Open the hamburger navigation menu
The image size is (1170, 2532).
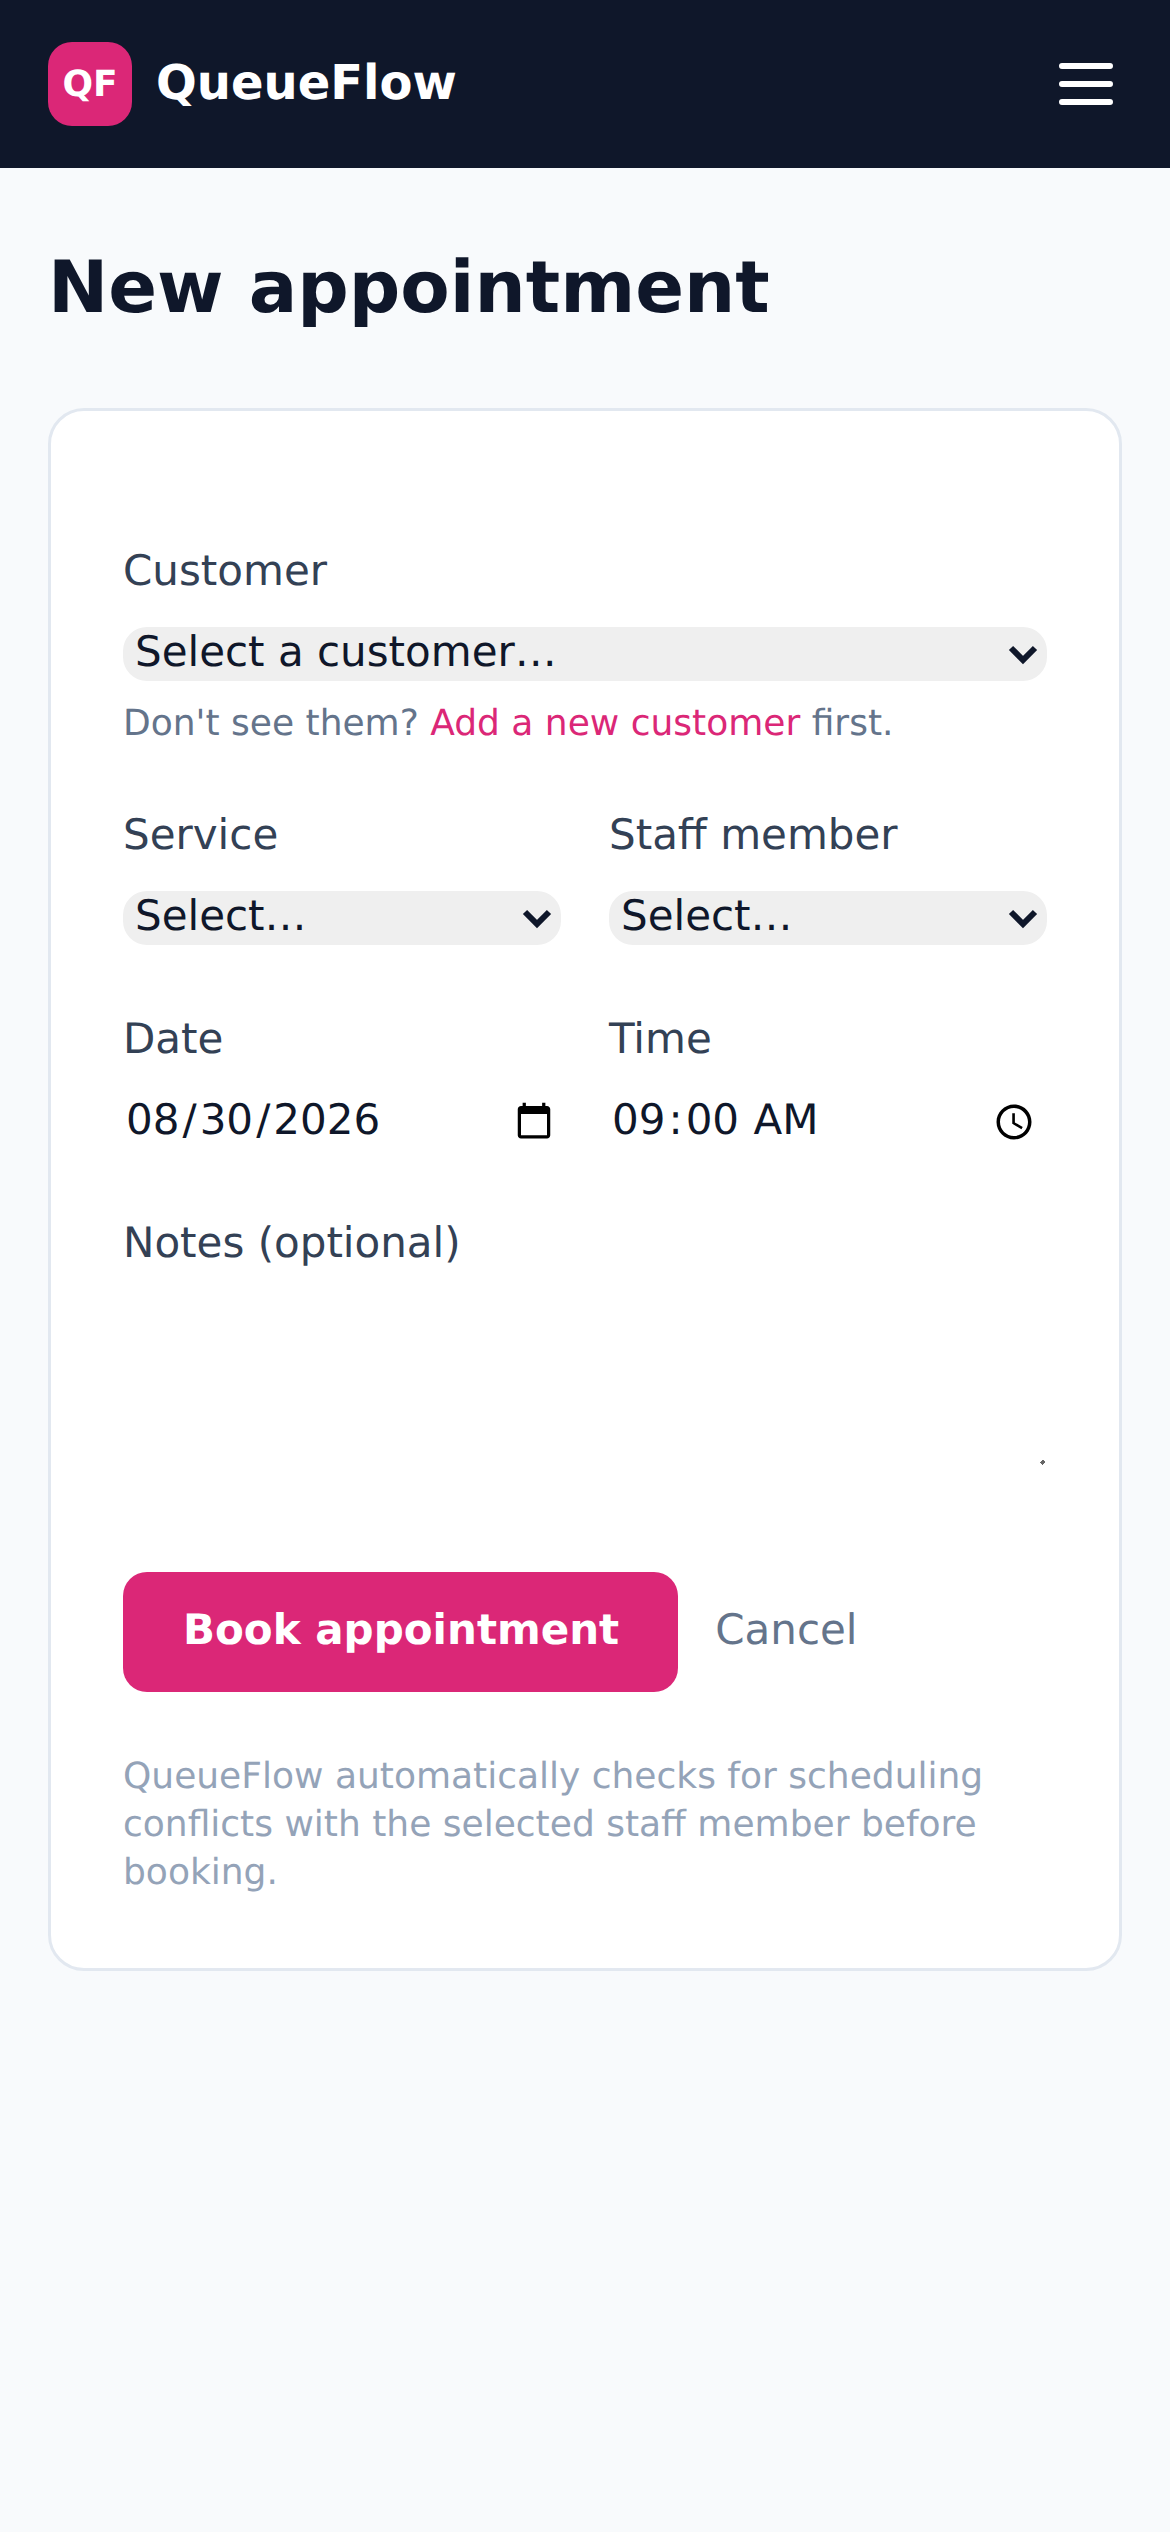pyautogui.click(x=1086, y=84)
